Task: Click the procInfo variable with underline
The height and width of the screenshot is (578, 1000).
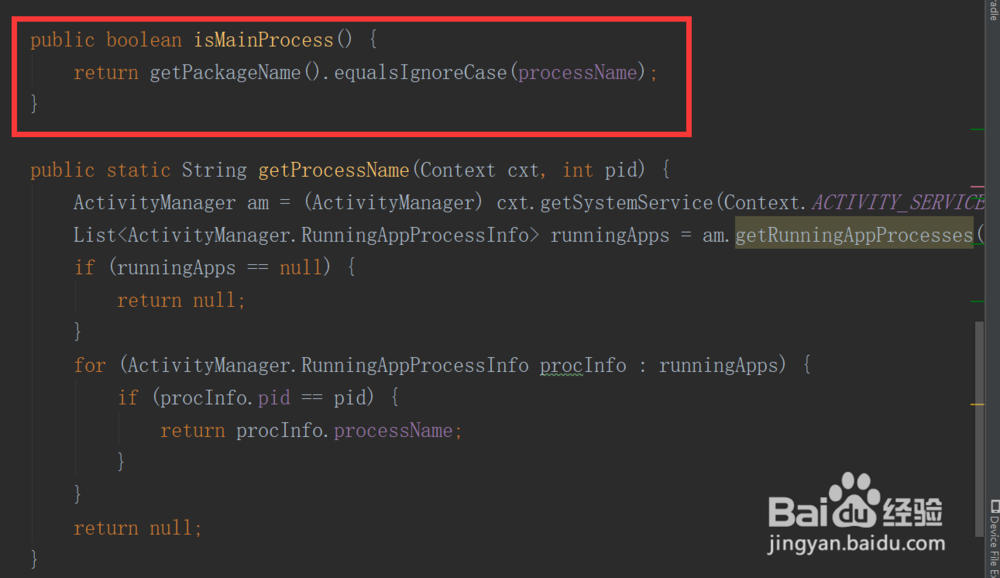Action: click(583, 365)
